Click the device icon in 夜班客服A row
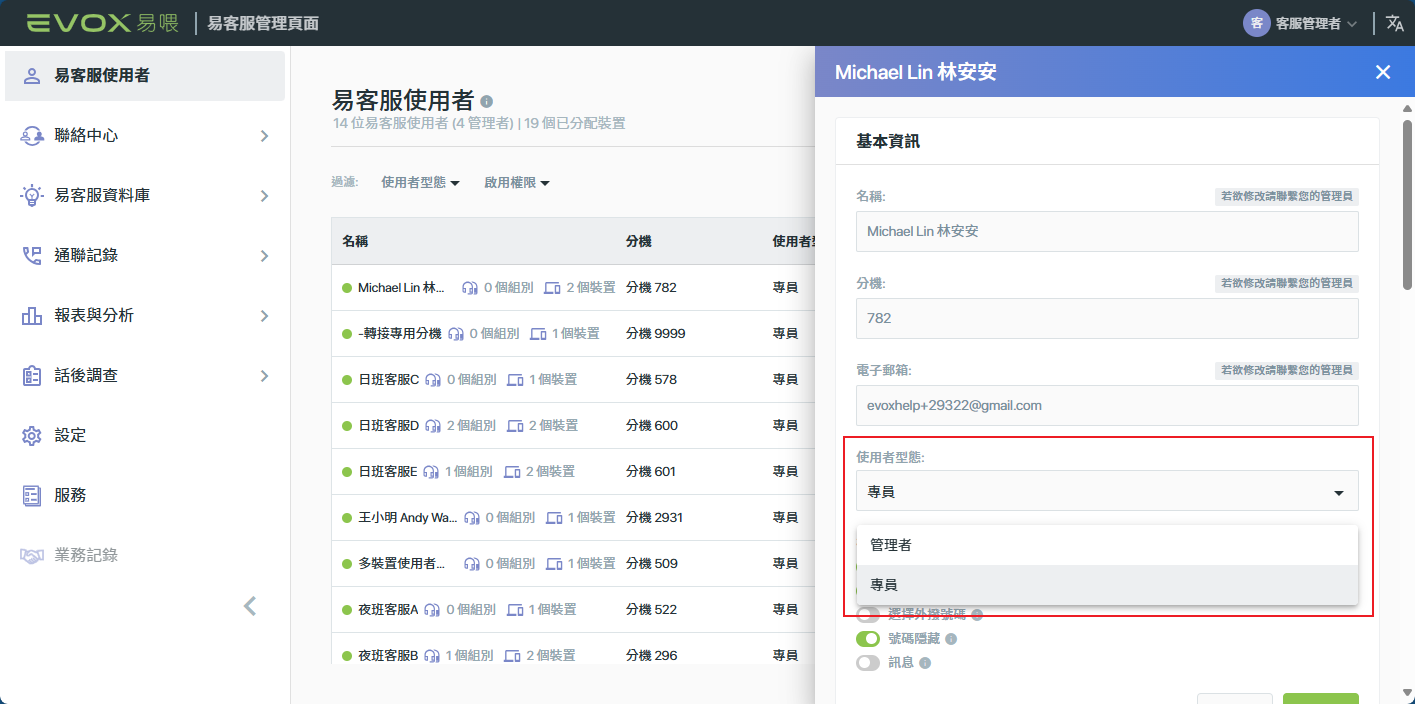The image size is (1415, 704). [515, 610]
